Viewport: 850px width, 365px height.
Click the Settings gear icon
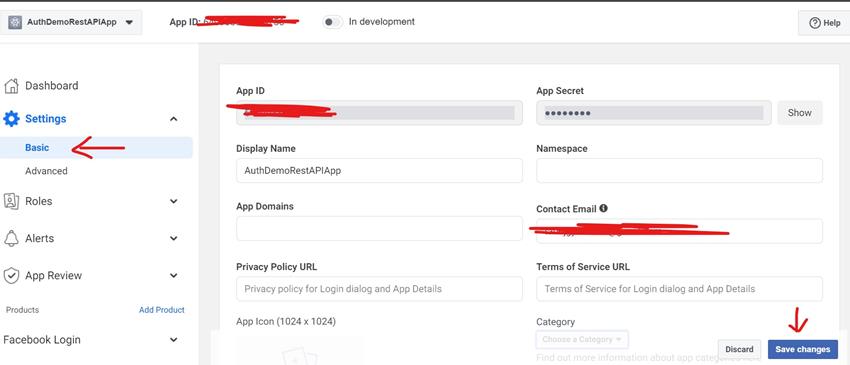(x=11, y=119)
